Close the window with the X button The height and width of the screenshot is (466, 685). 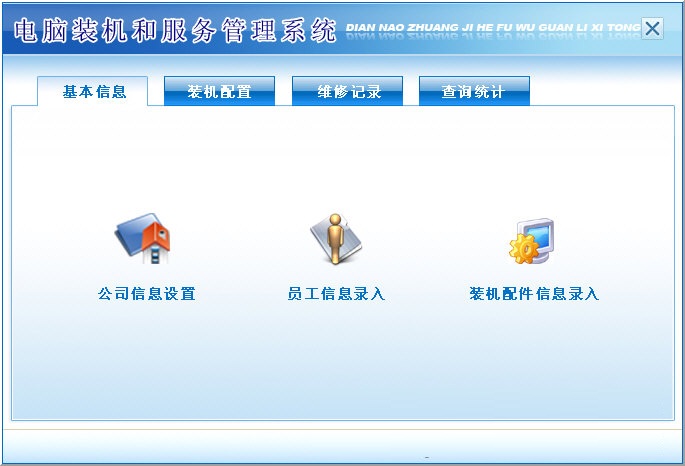652,29
